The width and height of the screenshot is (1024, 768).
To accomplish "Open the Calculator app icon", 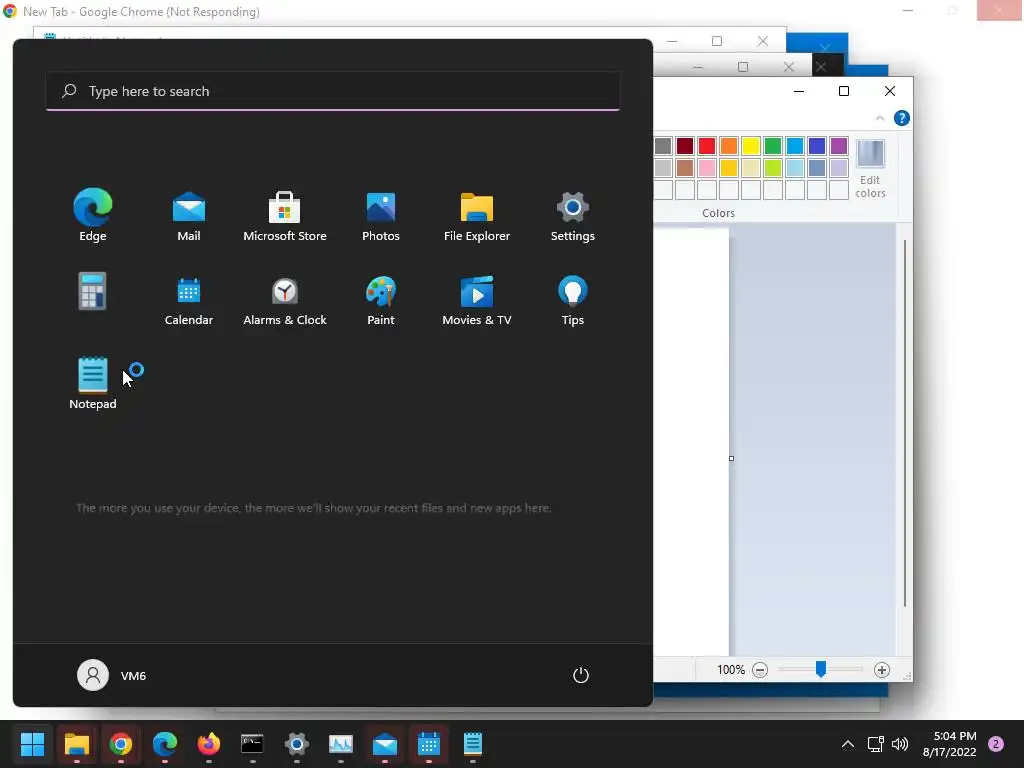I will pyautogui.click(x=93, y=291).
